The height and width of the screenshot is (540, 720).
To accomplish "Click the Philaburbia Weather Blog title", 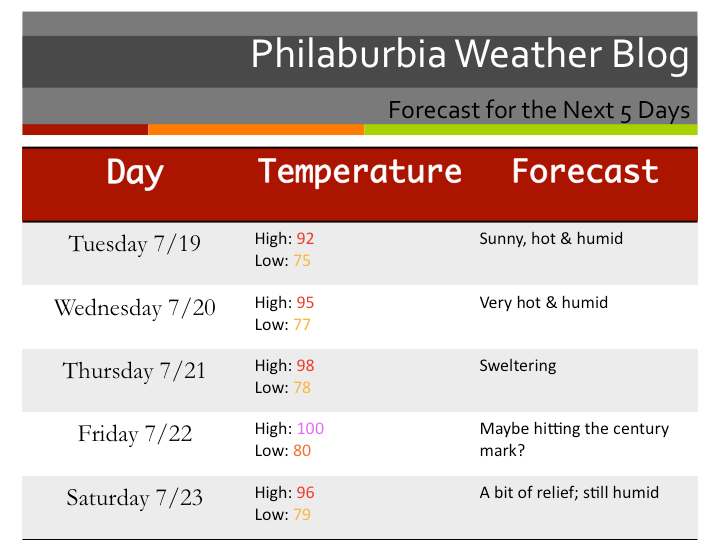I will point(469,55).
